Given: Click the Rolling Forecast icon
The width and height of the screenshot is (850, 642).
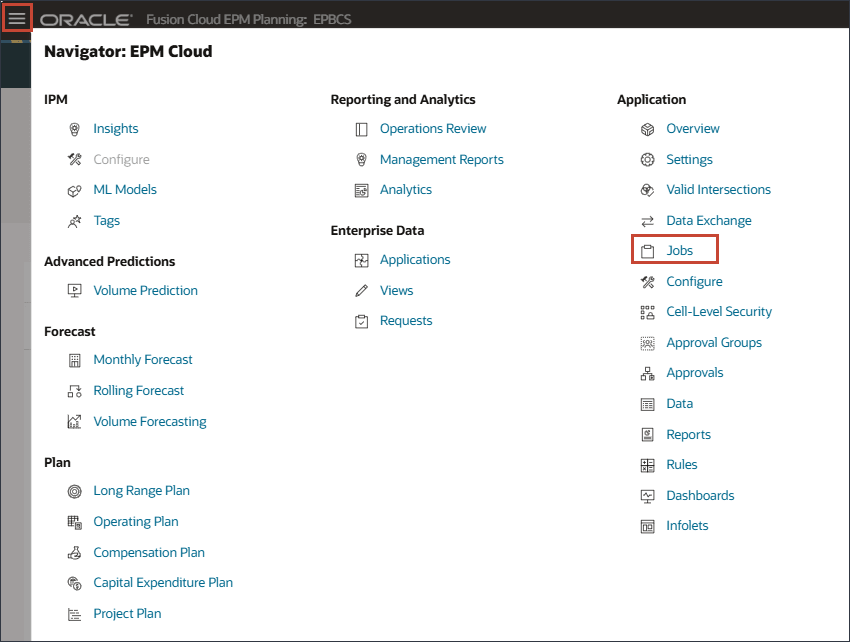Looking at the screenshot, I should point(74,391).
